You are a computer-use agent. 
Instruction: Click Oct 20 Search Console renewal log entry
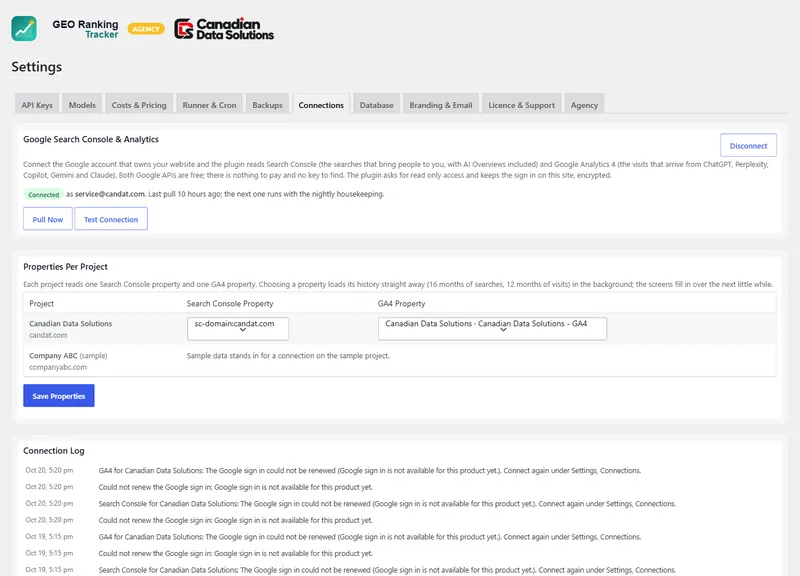coord(387,504)
